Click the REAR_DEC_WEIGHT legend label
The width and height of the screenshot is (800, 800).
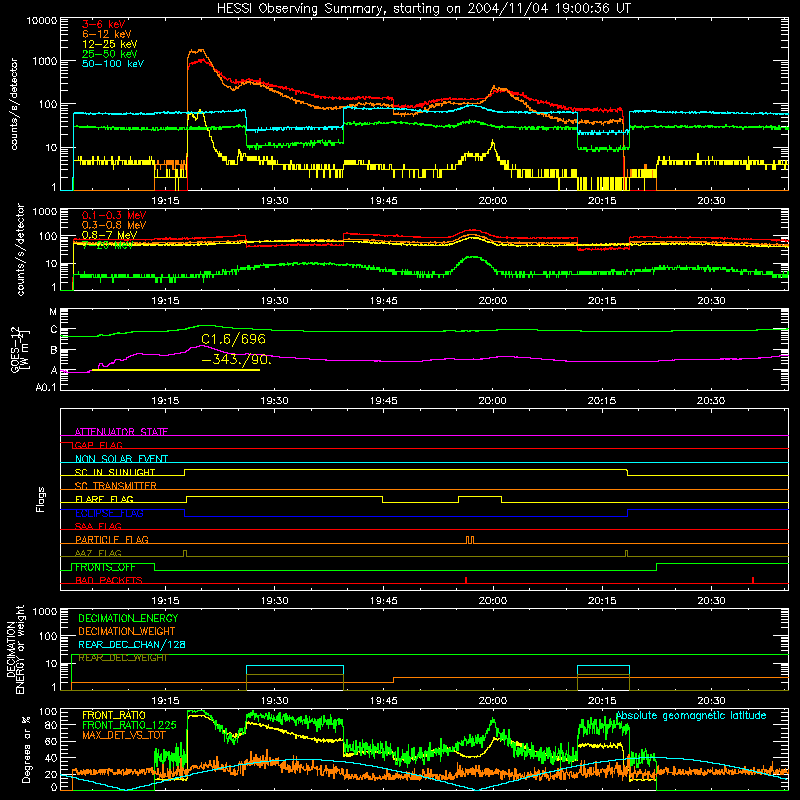coord(123,658)
